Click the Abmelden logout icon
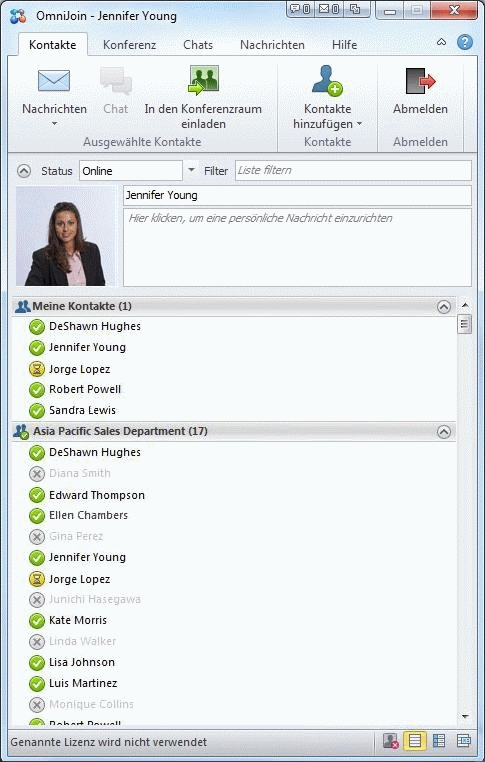485x762 pixels. 420,81
